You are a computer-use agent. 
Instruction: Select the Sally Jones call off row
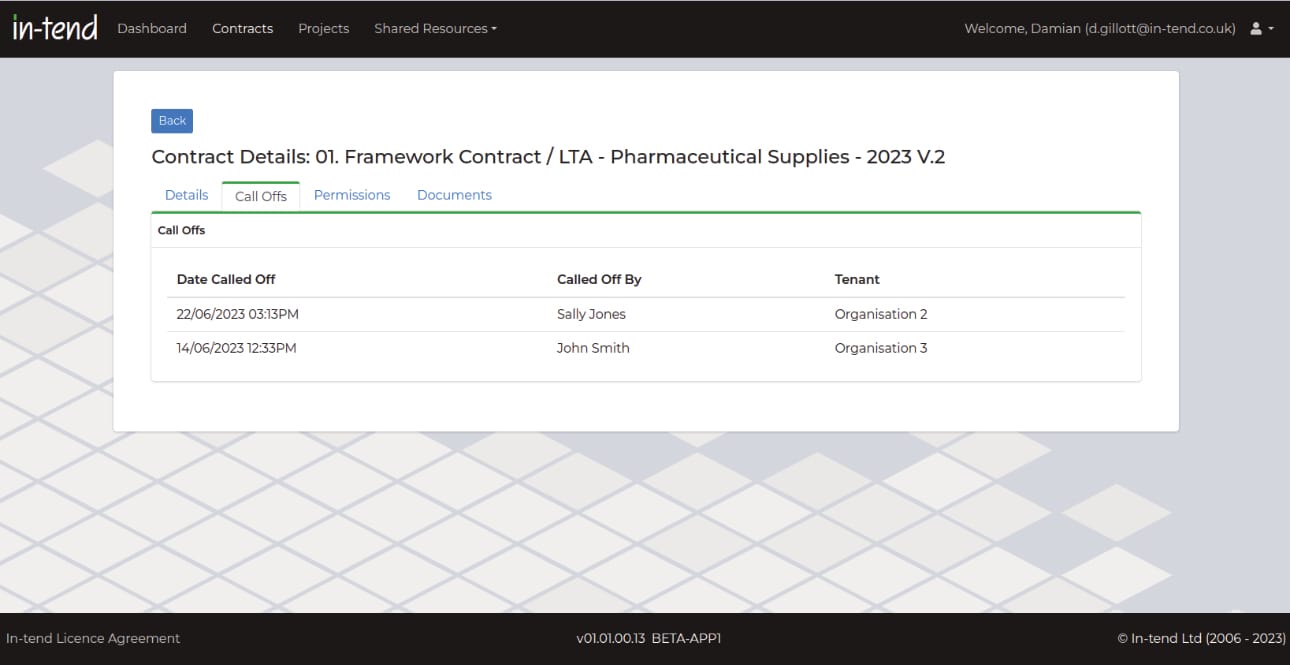tap(591, 314)
